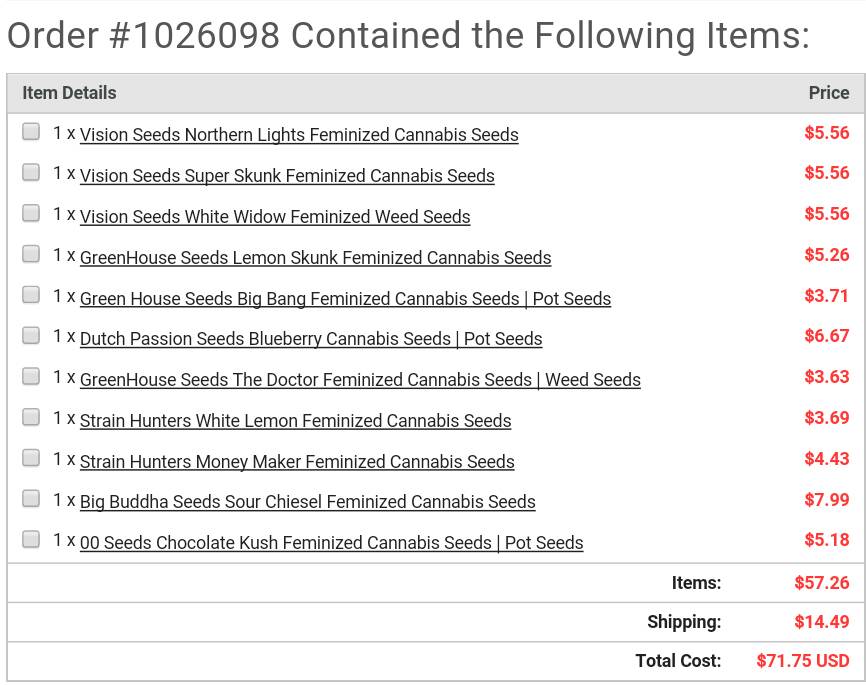The width and height of the screenshot is (866, 685).
Task: Check the Sour Chiesel item checkbox
Action: (x=31, y=498)
